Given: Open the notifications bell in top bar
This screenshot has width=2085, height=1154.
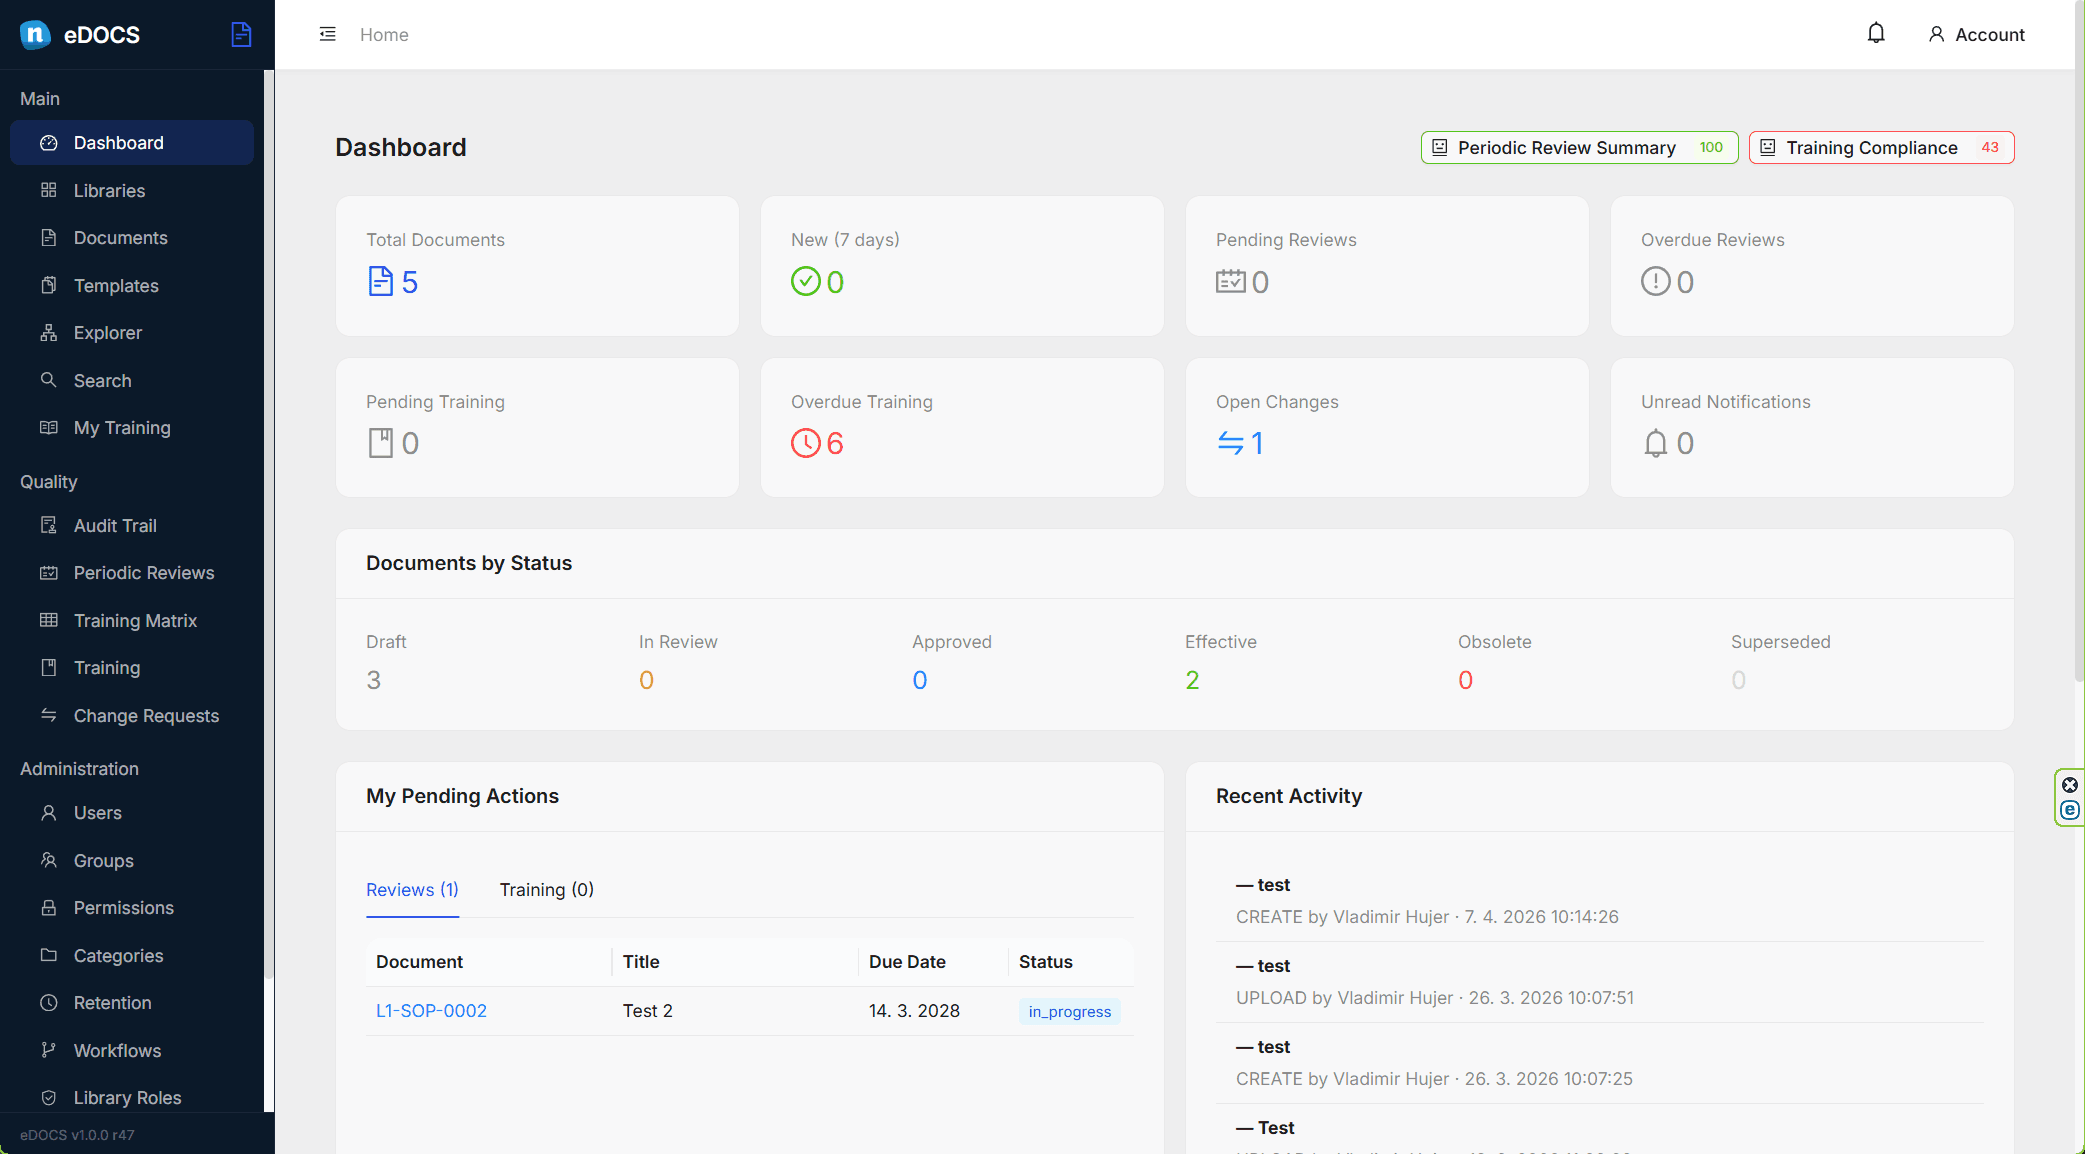Looking at the screenshot, I should (1876, 33).
